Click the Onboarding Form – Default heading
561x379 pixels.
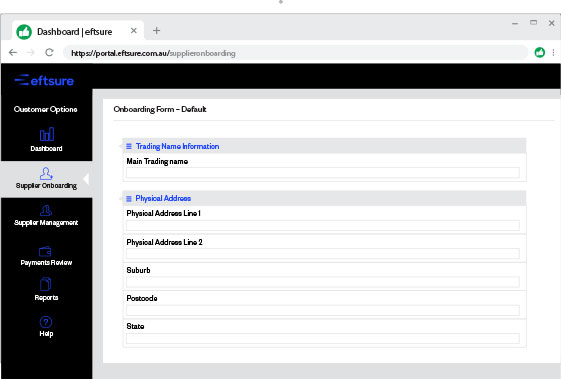click(x=160, y=109)
